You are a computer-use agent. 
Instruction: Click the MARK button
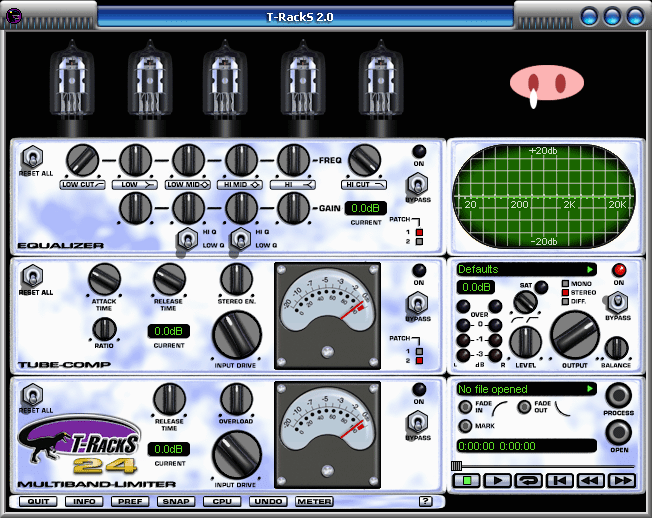pos(465,426)
